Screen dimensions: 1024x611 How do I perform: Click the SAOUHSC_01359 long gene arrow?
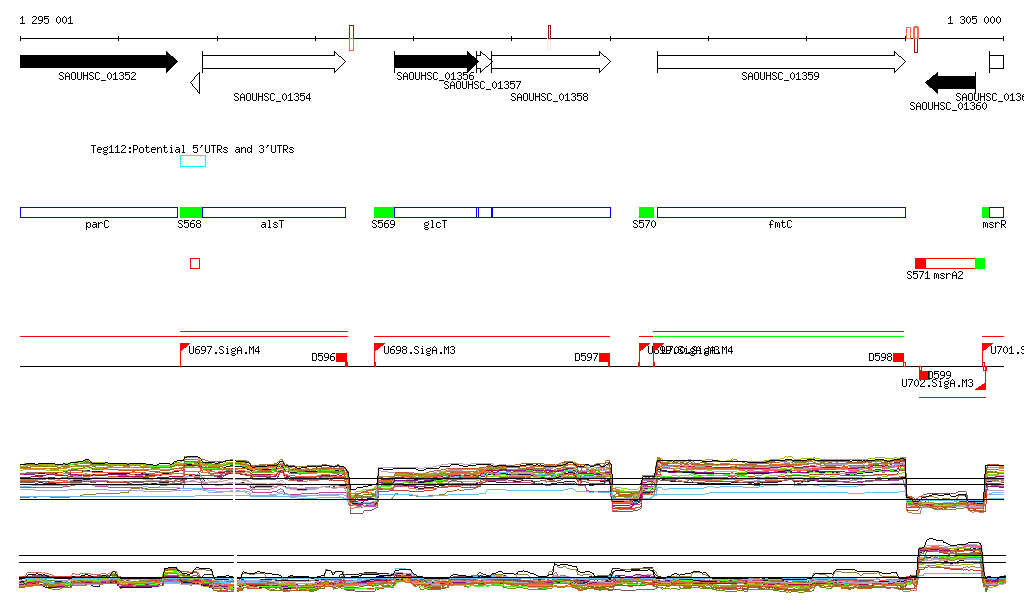click(x=782, y=62)
